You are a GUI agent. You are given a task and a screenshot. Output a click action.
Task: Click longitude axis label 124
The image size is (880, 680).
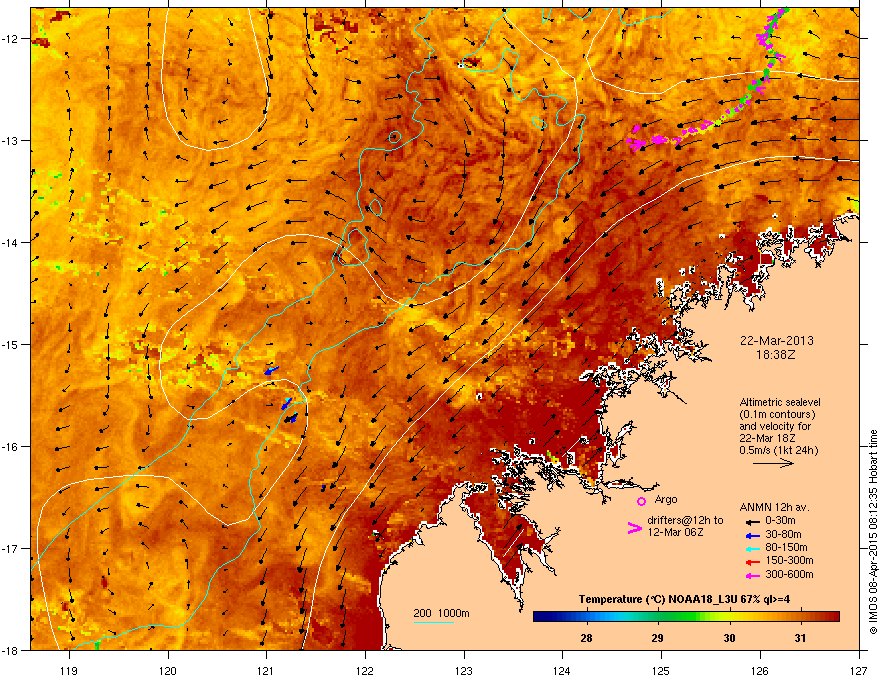pyautogui.click(x=562, y=671)
